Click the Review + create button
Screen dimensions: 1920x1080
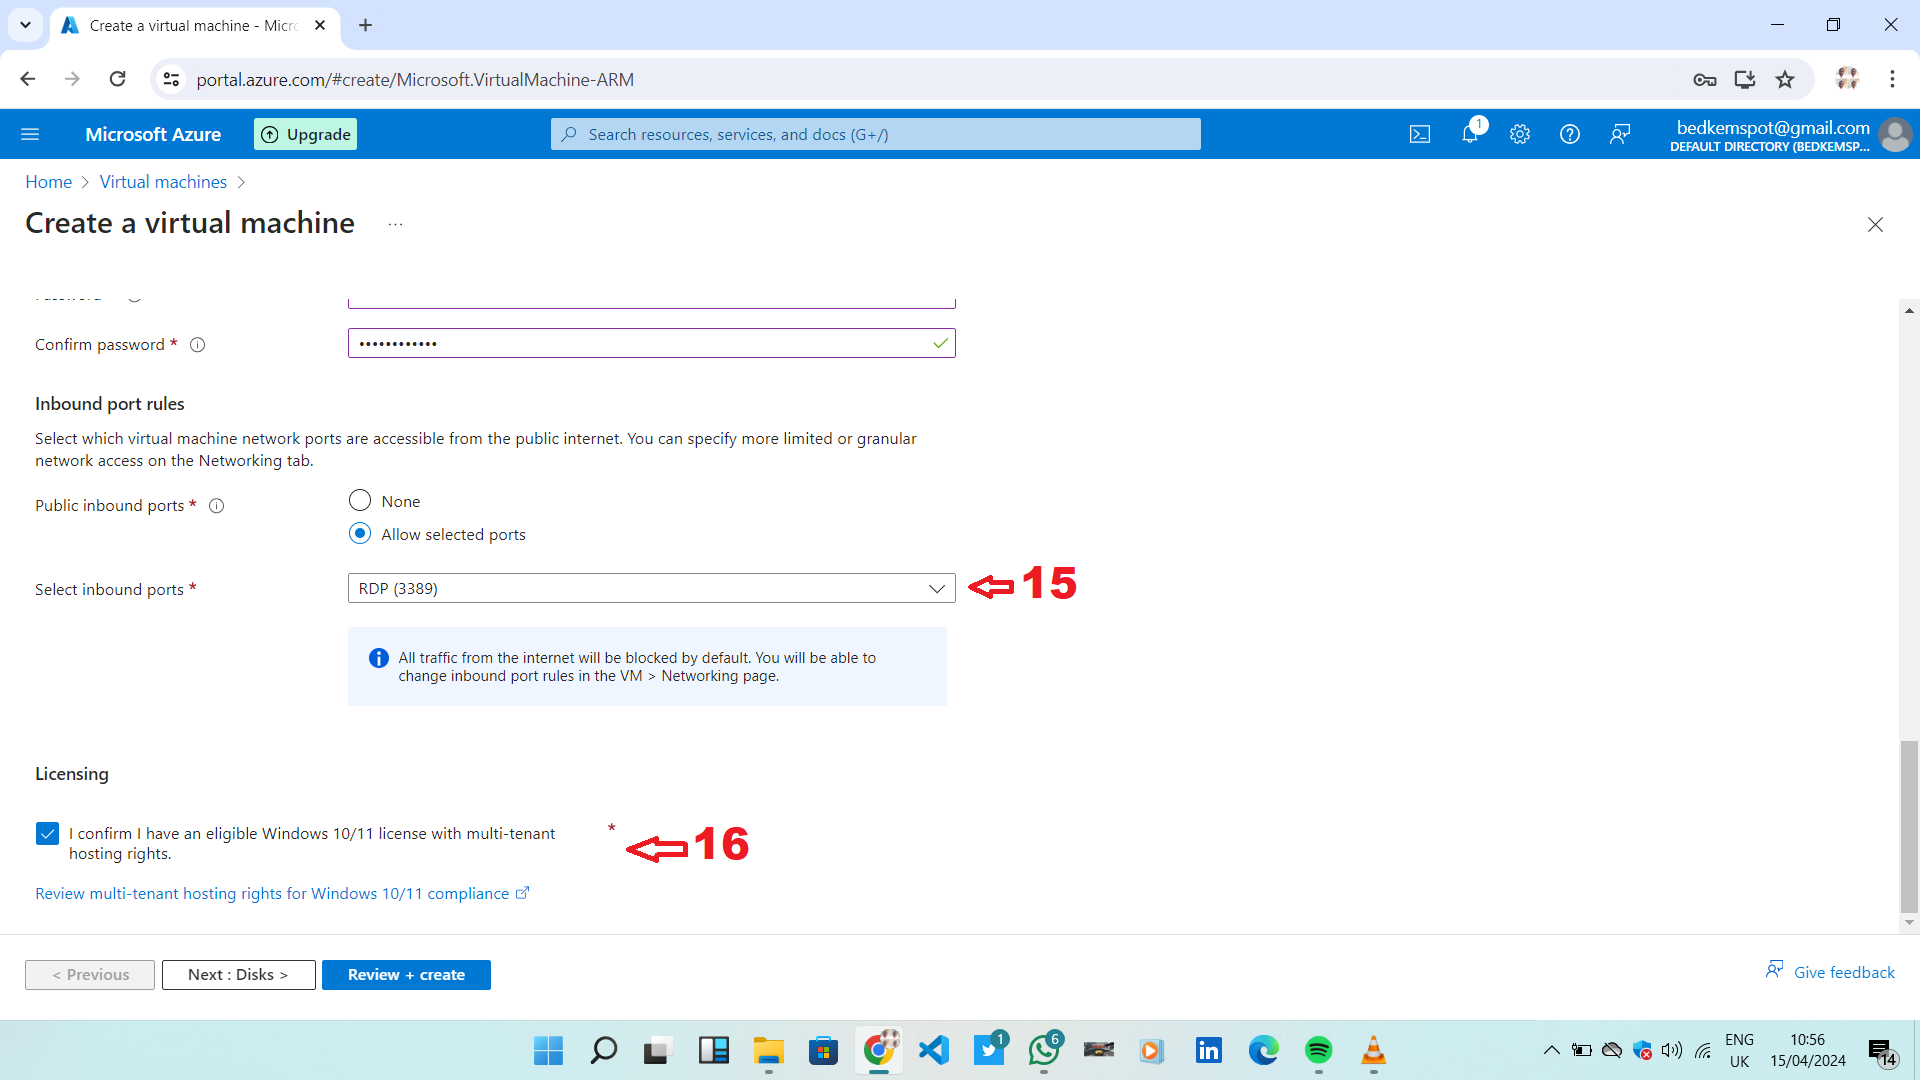406,975
